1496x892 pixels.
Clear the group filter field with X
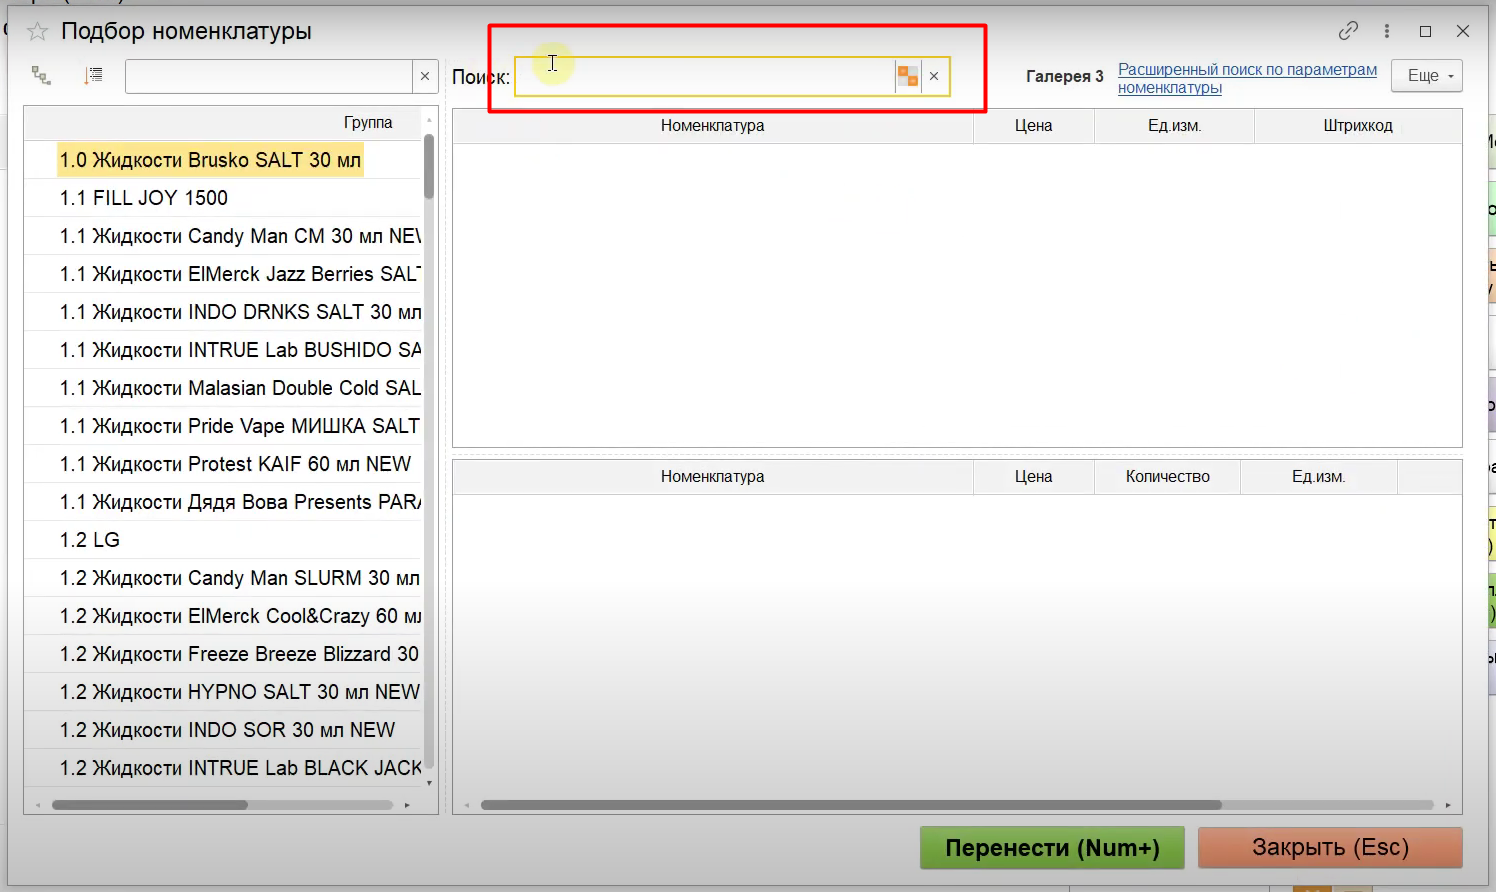[x=425, y=76]
